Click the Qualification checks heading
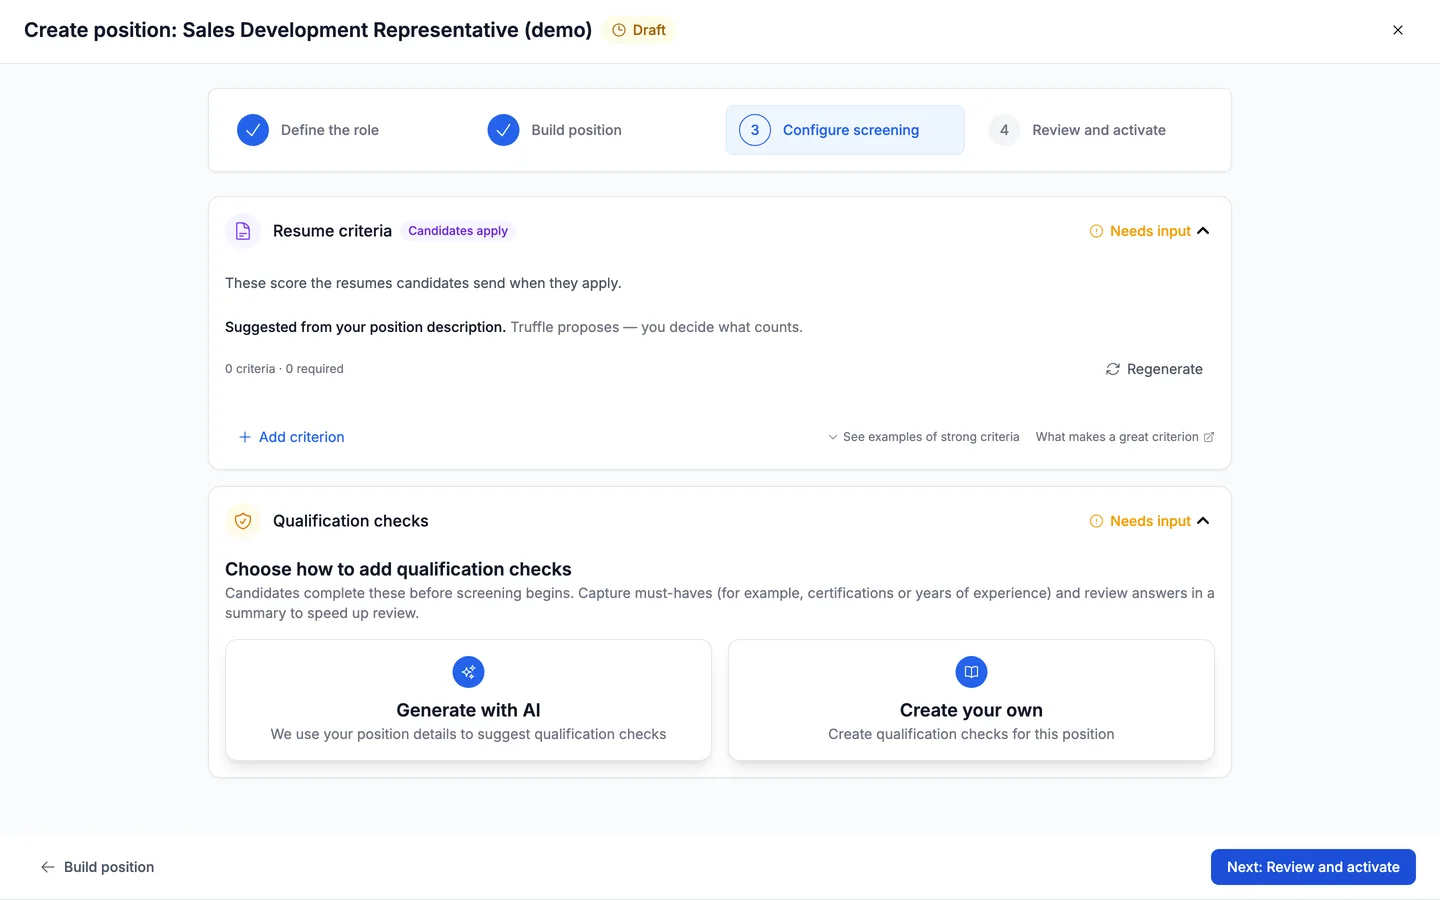The height and width of the screenshot is (900, 1440). 350,521
